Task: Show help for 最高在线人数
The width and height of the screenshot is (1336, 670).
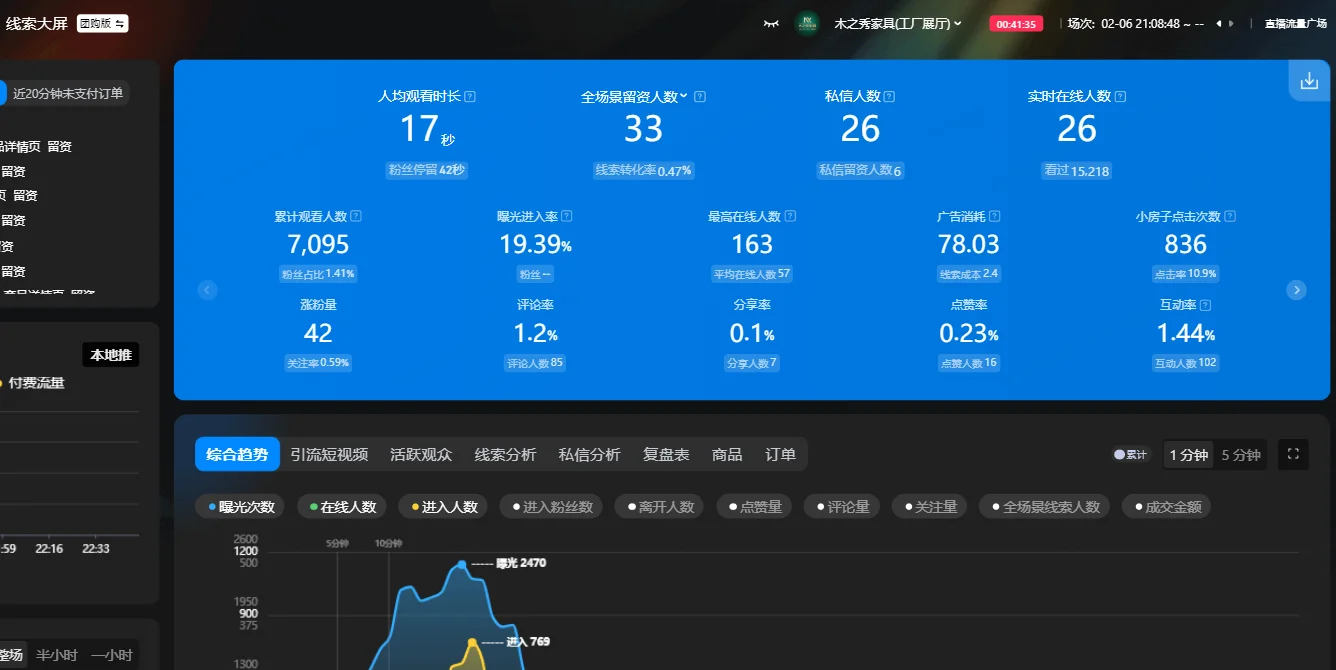Action: 790,216
